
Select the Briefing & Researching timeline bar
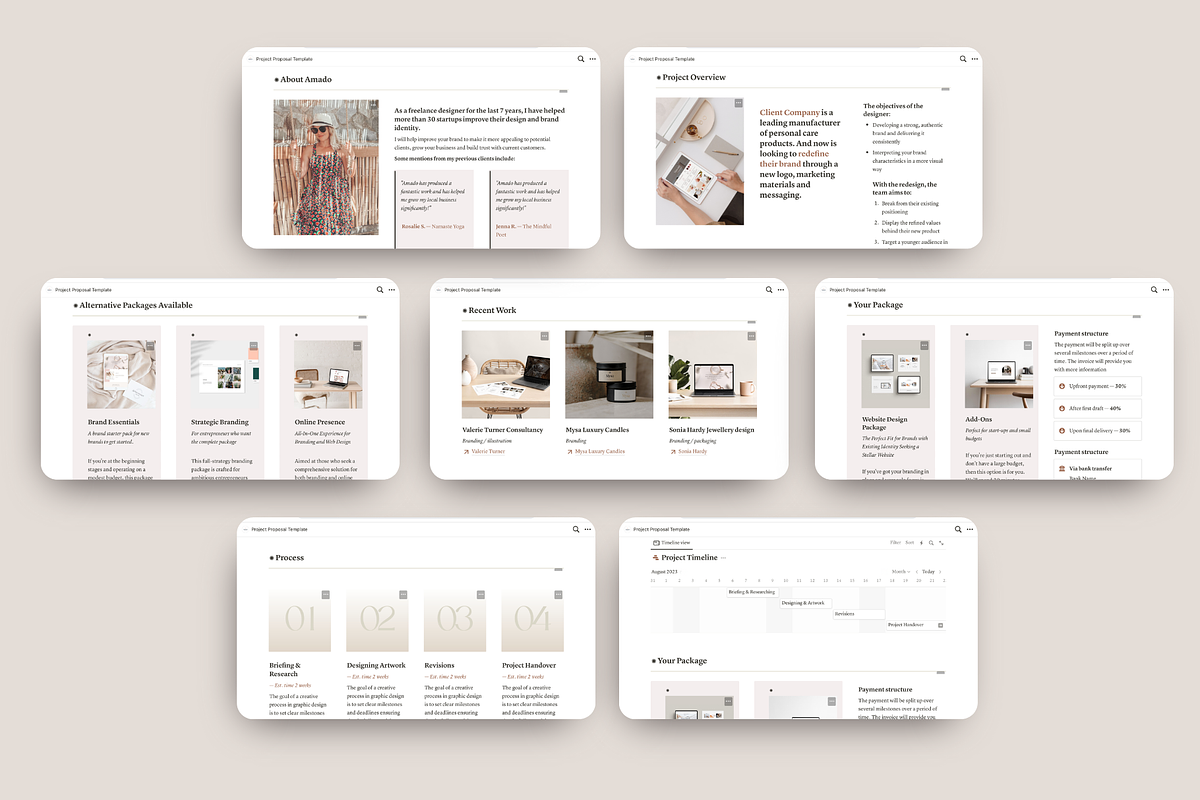(x=752, y=592)
